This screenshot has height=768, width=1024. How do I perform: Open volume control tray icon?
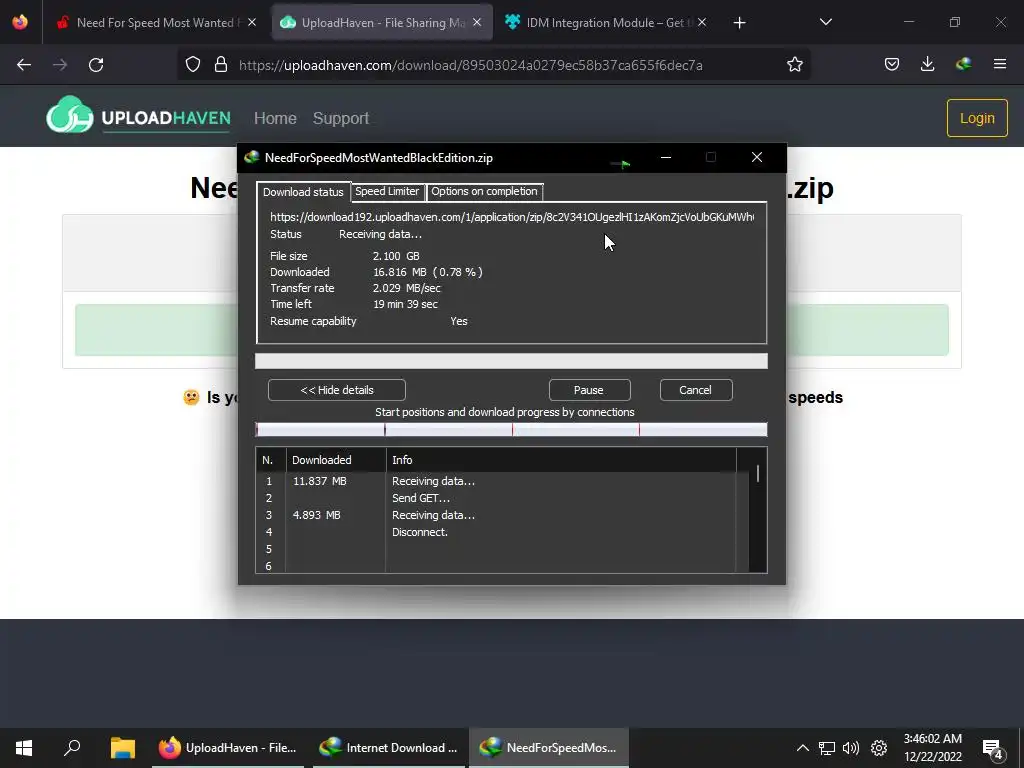click(851, 748)
